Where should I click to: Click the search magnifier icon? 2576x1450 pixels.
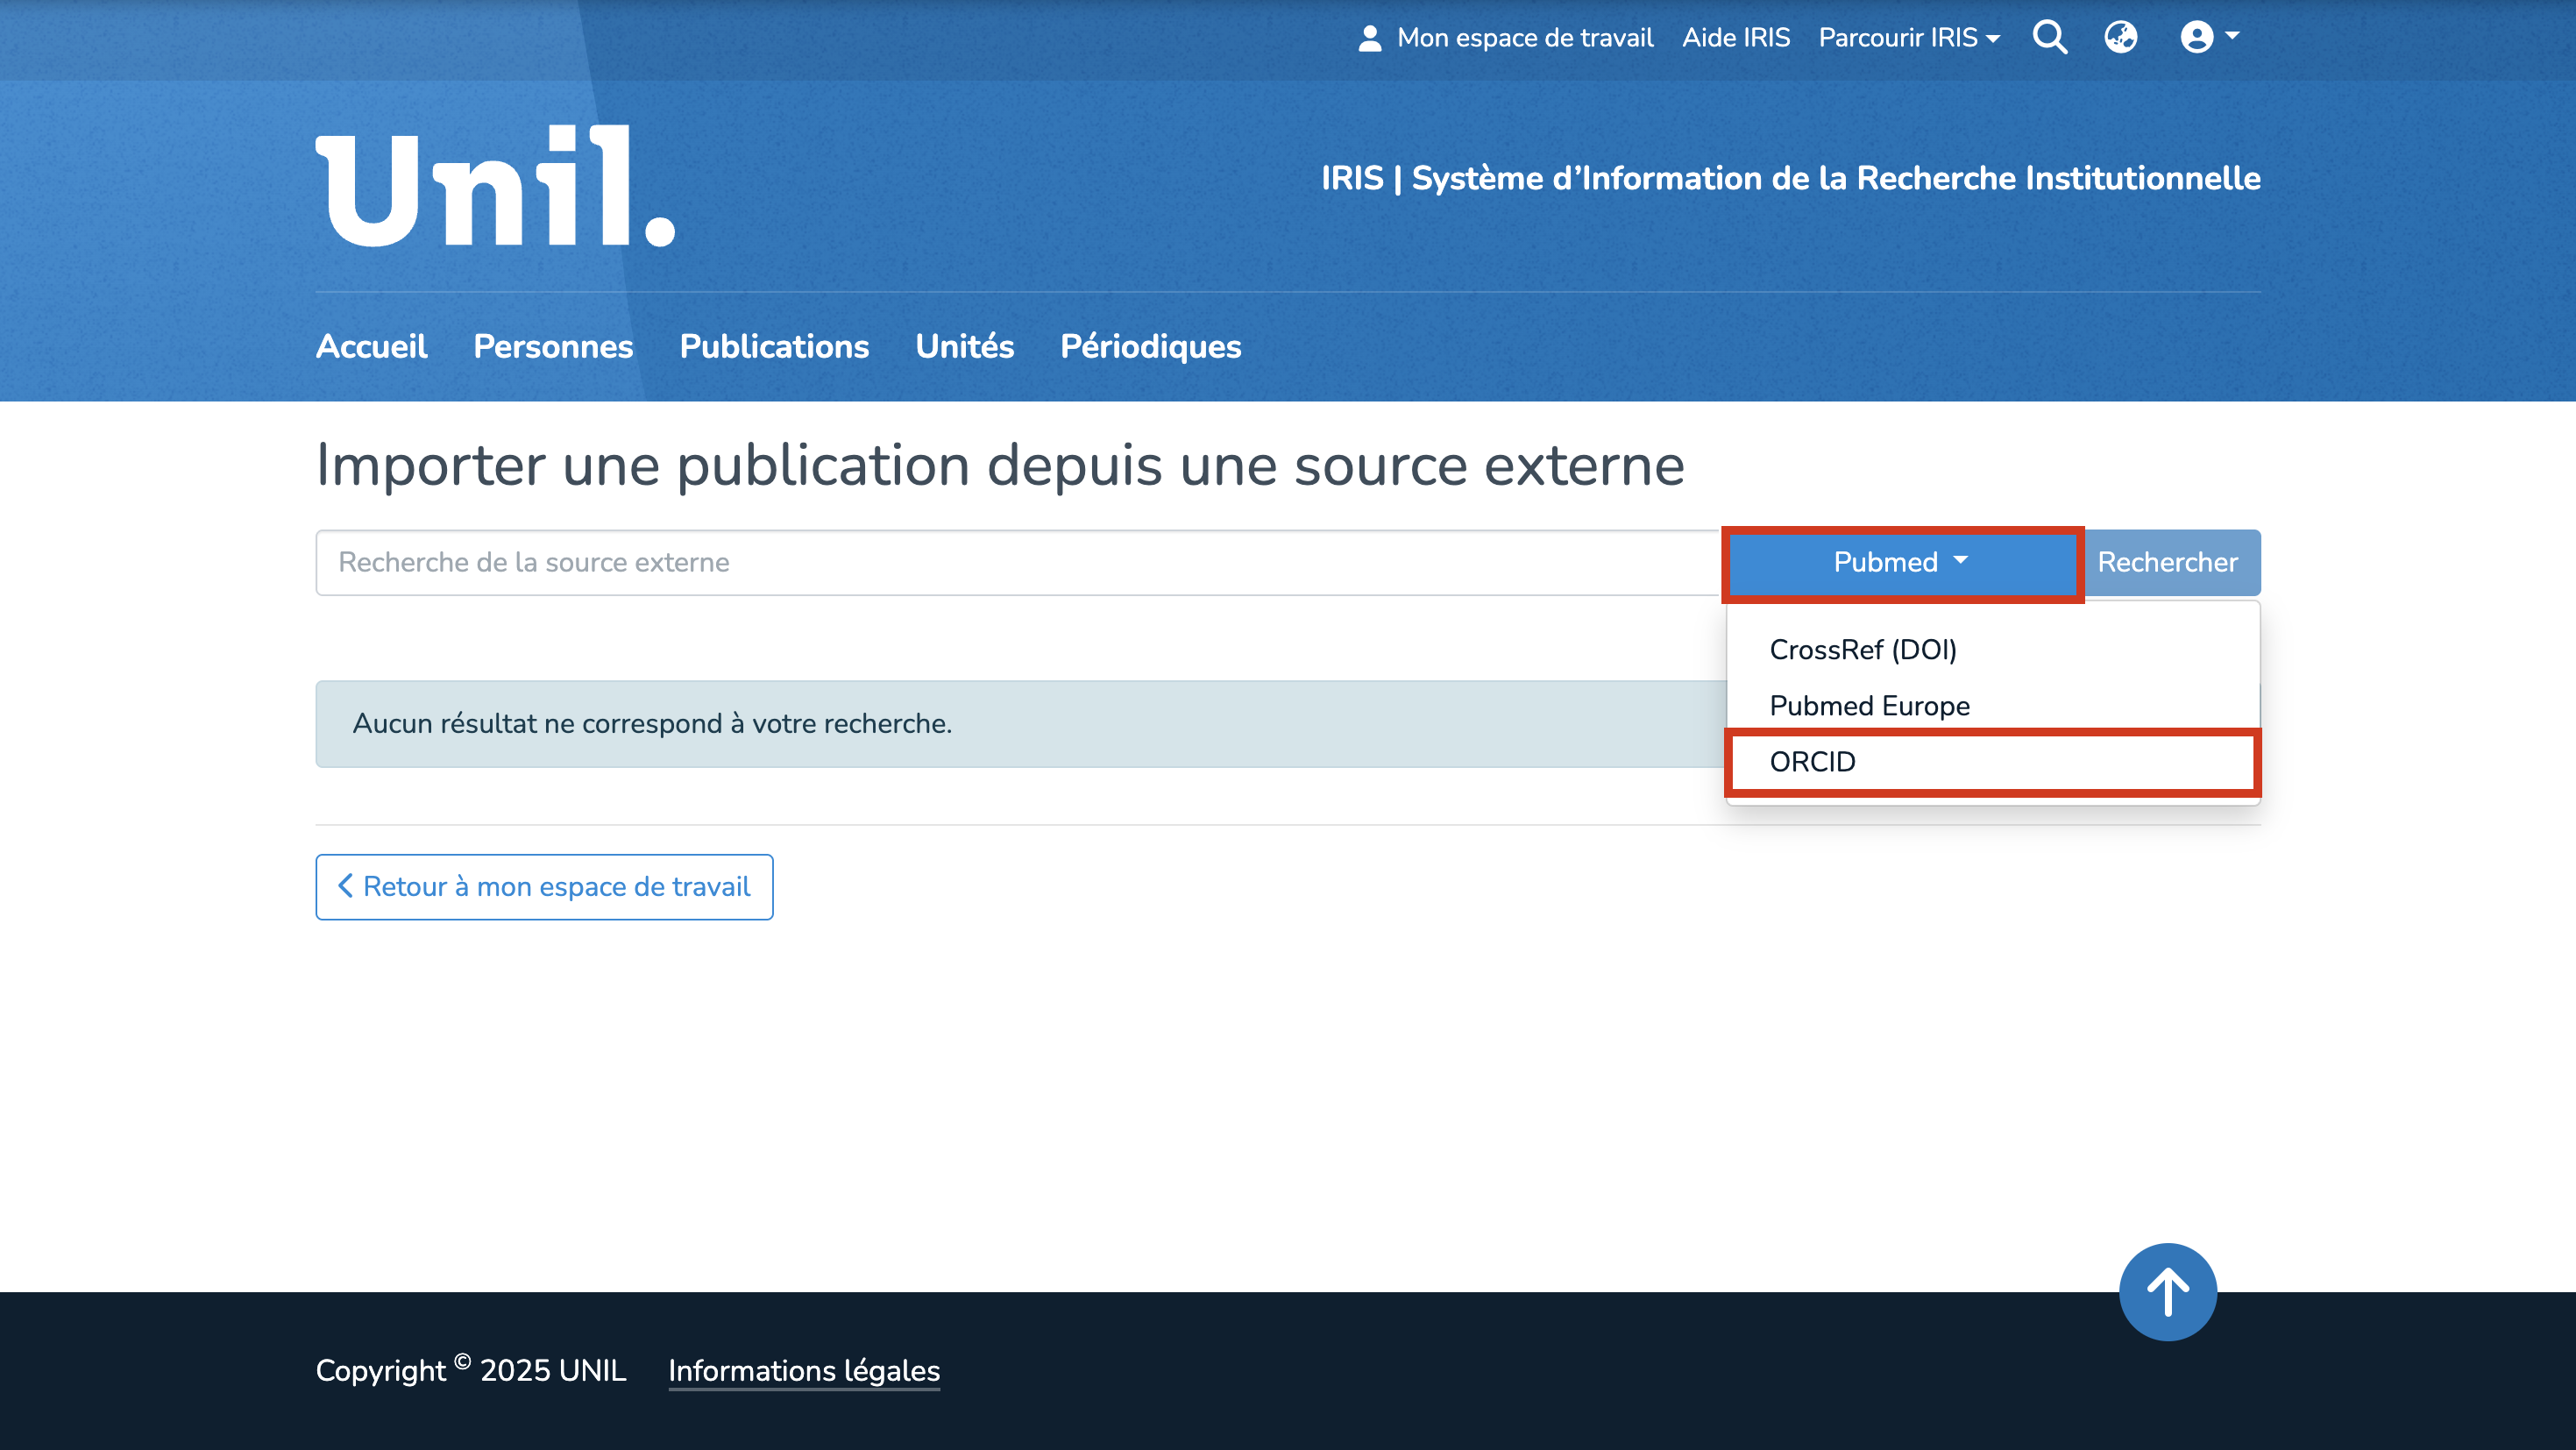click(x=2049, y=38)
